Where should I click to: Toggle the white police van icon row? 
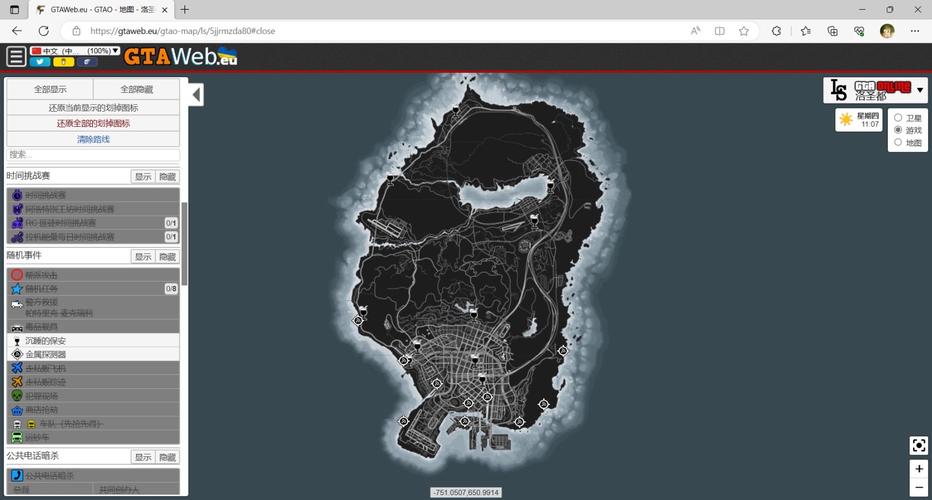(x=93, y=307)
